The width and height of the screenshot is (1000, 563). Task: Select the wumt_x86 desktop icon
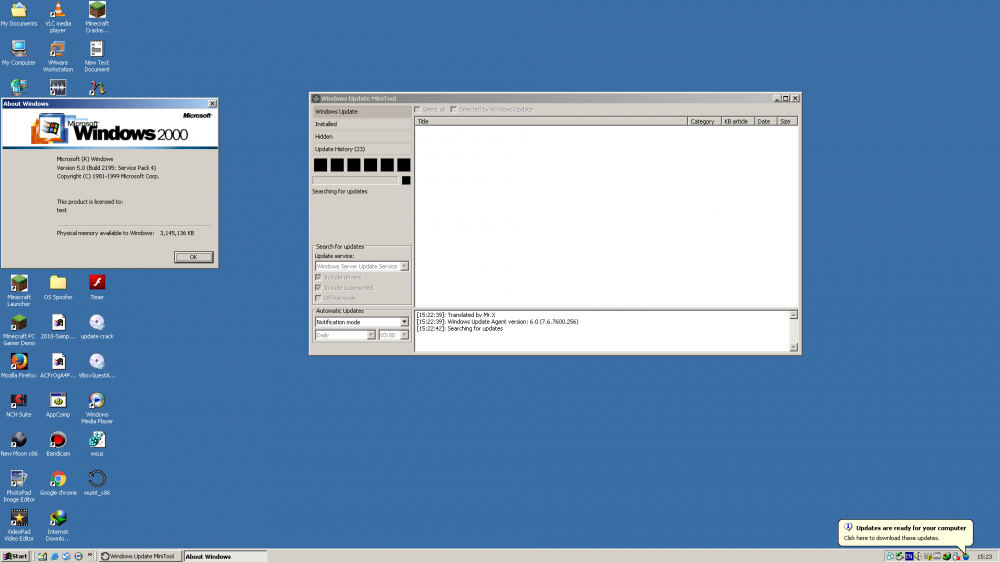pyautogui.click(x=97, y=483)
